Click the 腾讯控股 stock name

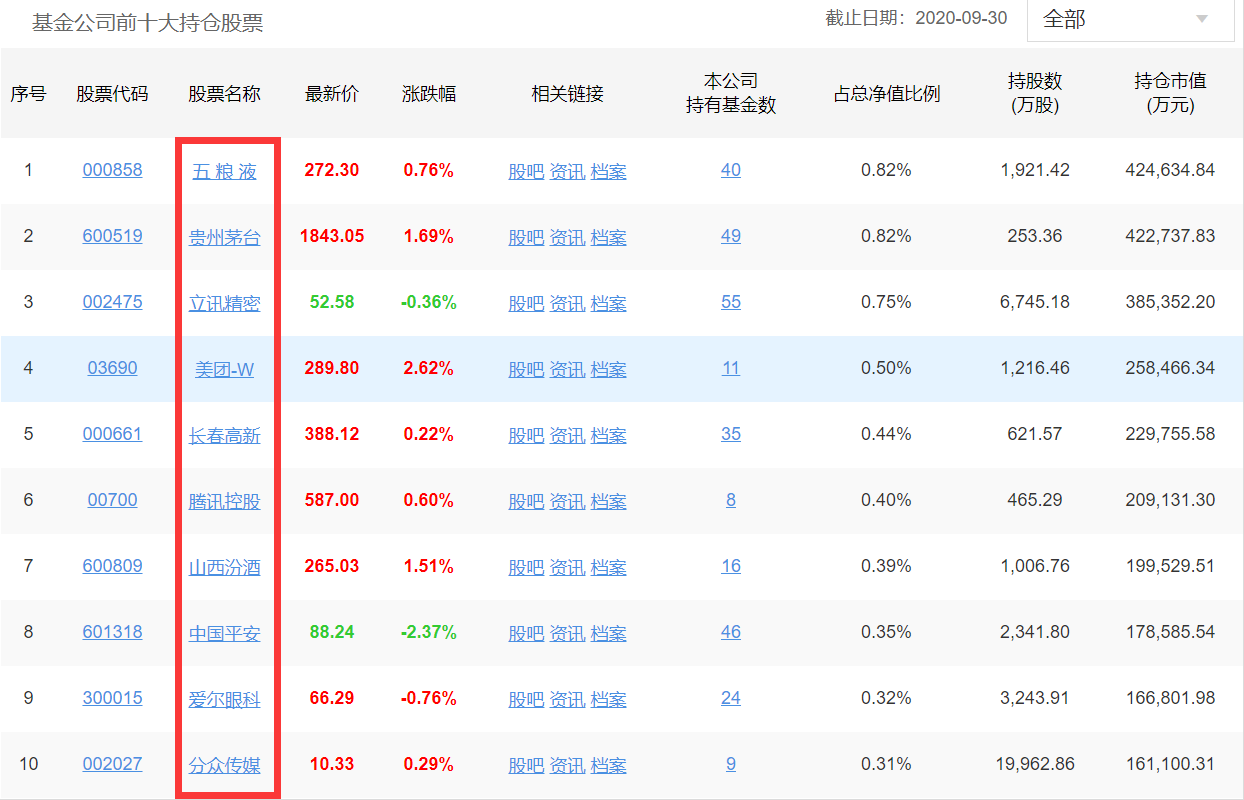point(225,501)
